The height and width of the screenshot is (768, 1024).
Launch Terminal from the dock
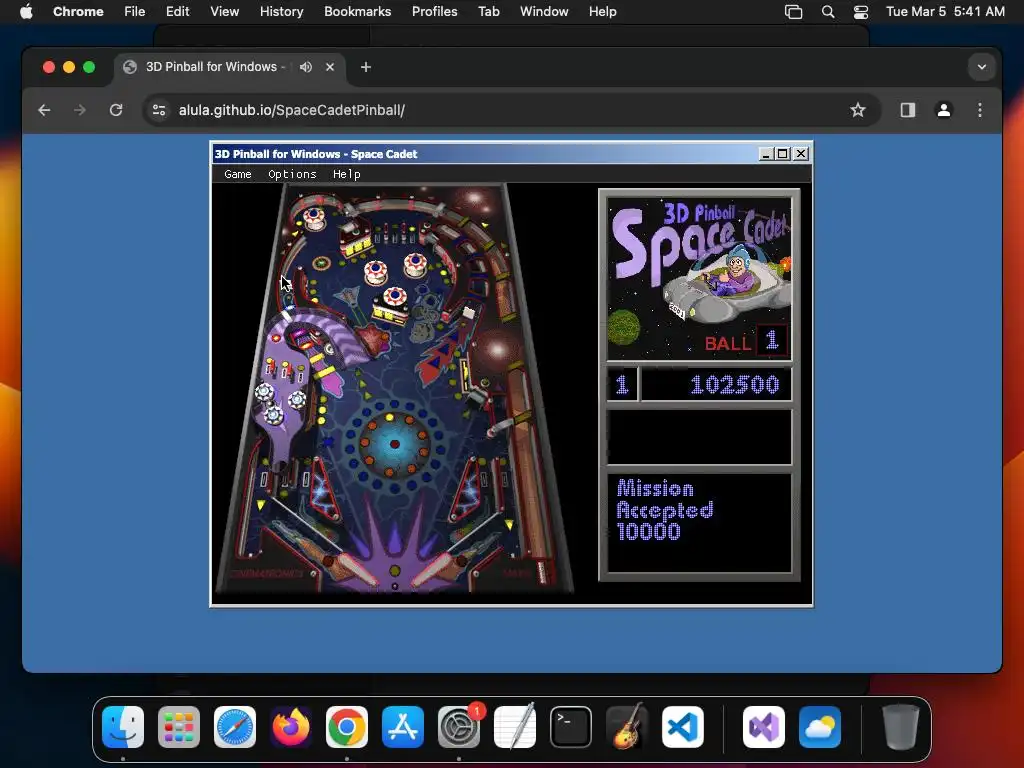click(571, 727)
